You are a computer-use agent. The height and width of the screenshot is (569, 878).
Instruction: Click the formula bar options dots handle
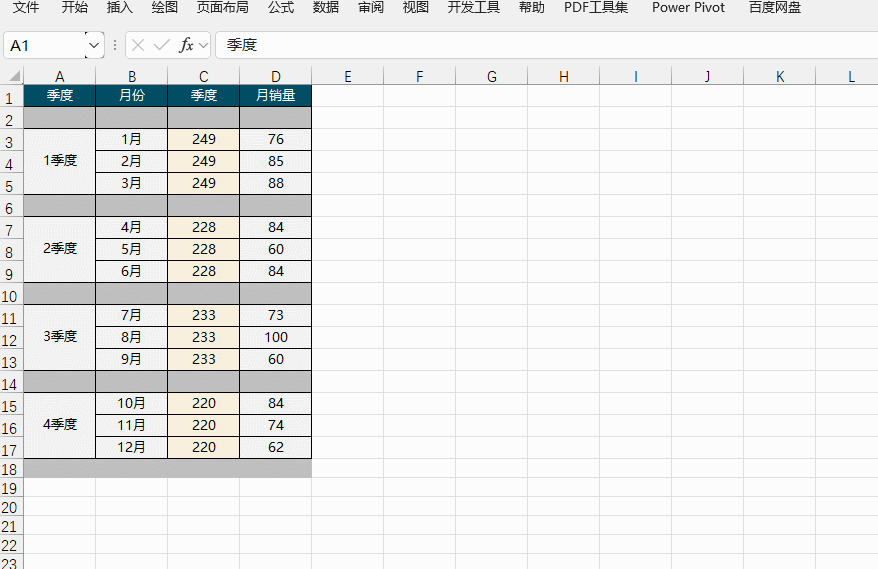[115, 45]
